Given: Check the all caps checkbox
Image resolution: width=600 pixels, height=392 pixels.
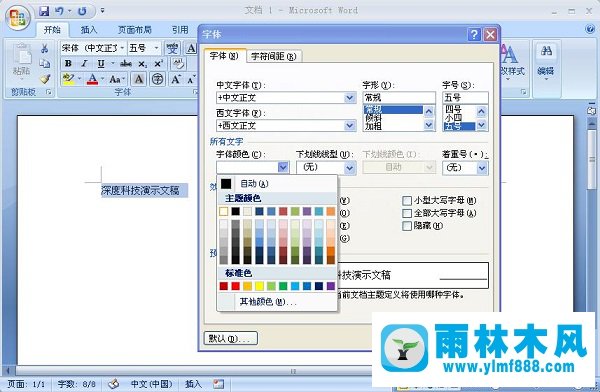Looking at the screenshot, I should pos(407,213).
